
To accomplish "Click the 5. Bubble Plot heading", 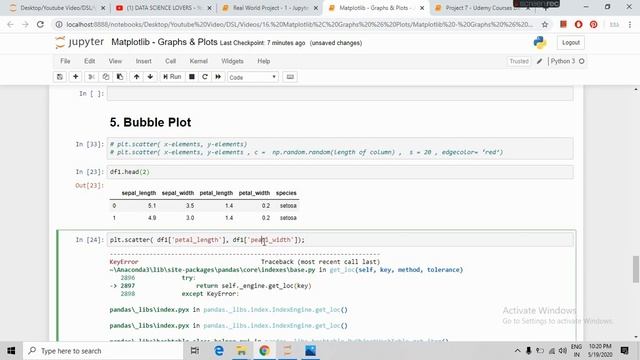I will tap(150, 122).
